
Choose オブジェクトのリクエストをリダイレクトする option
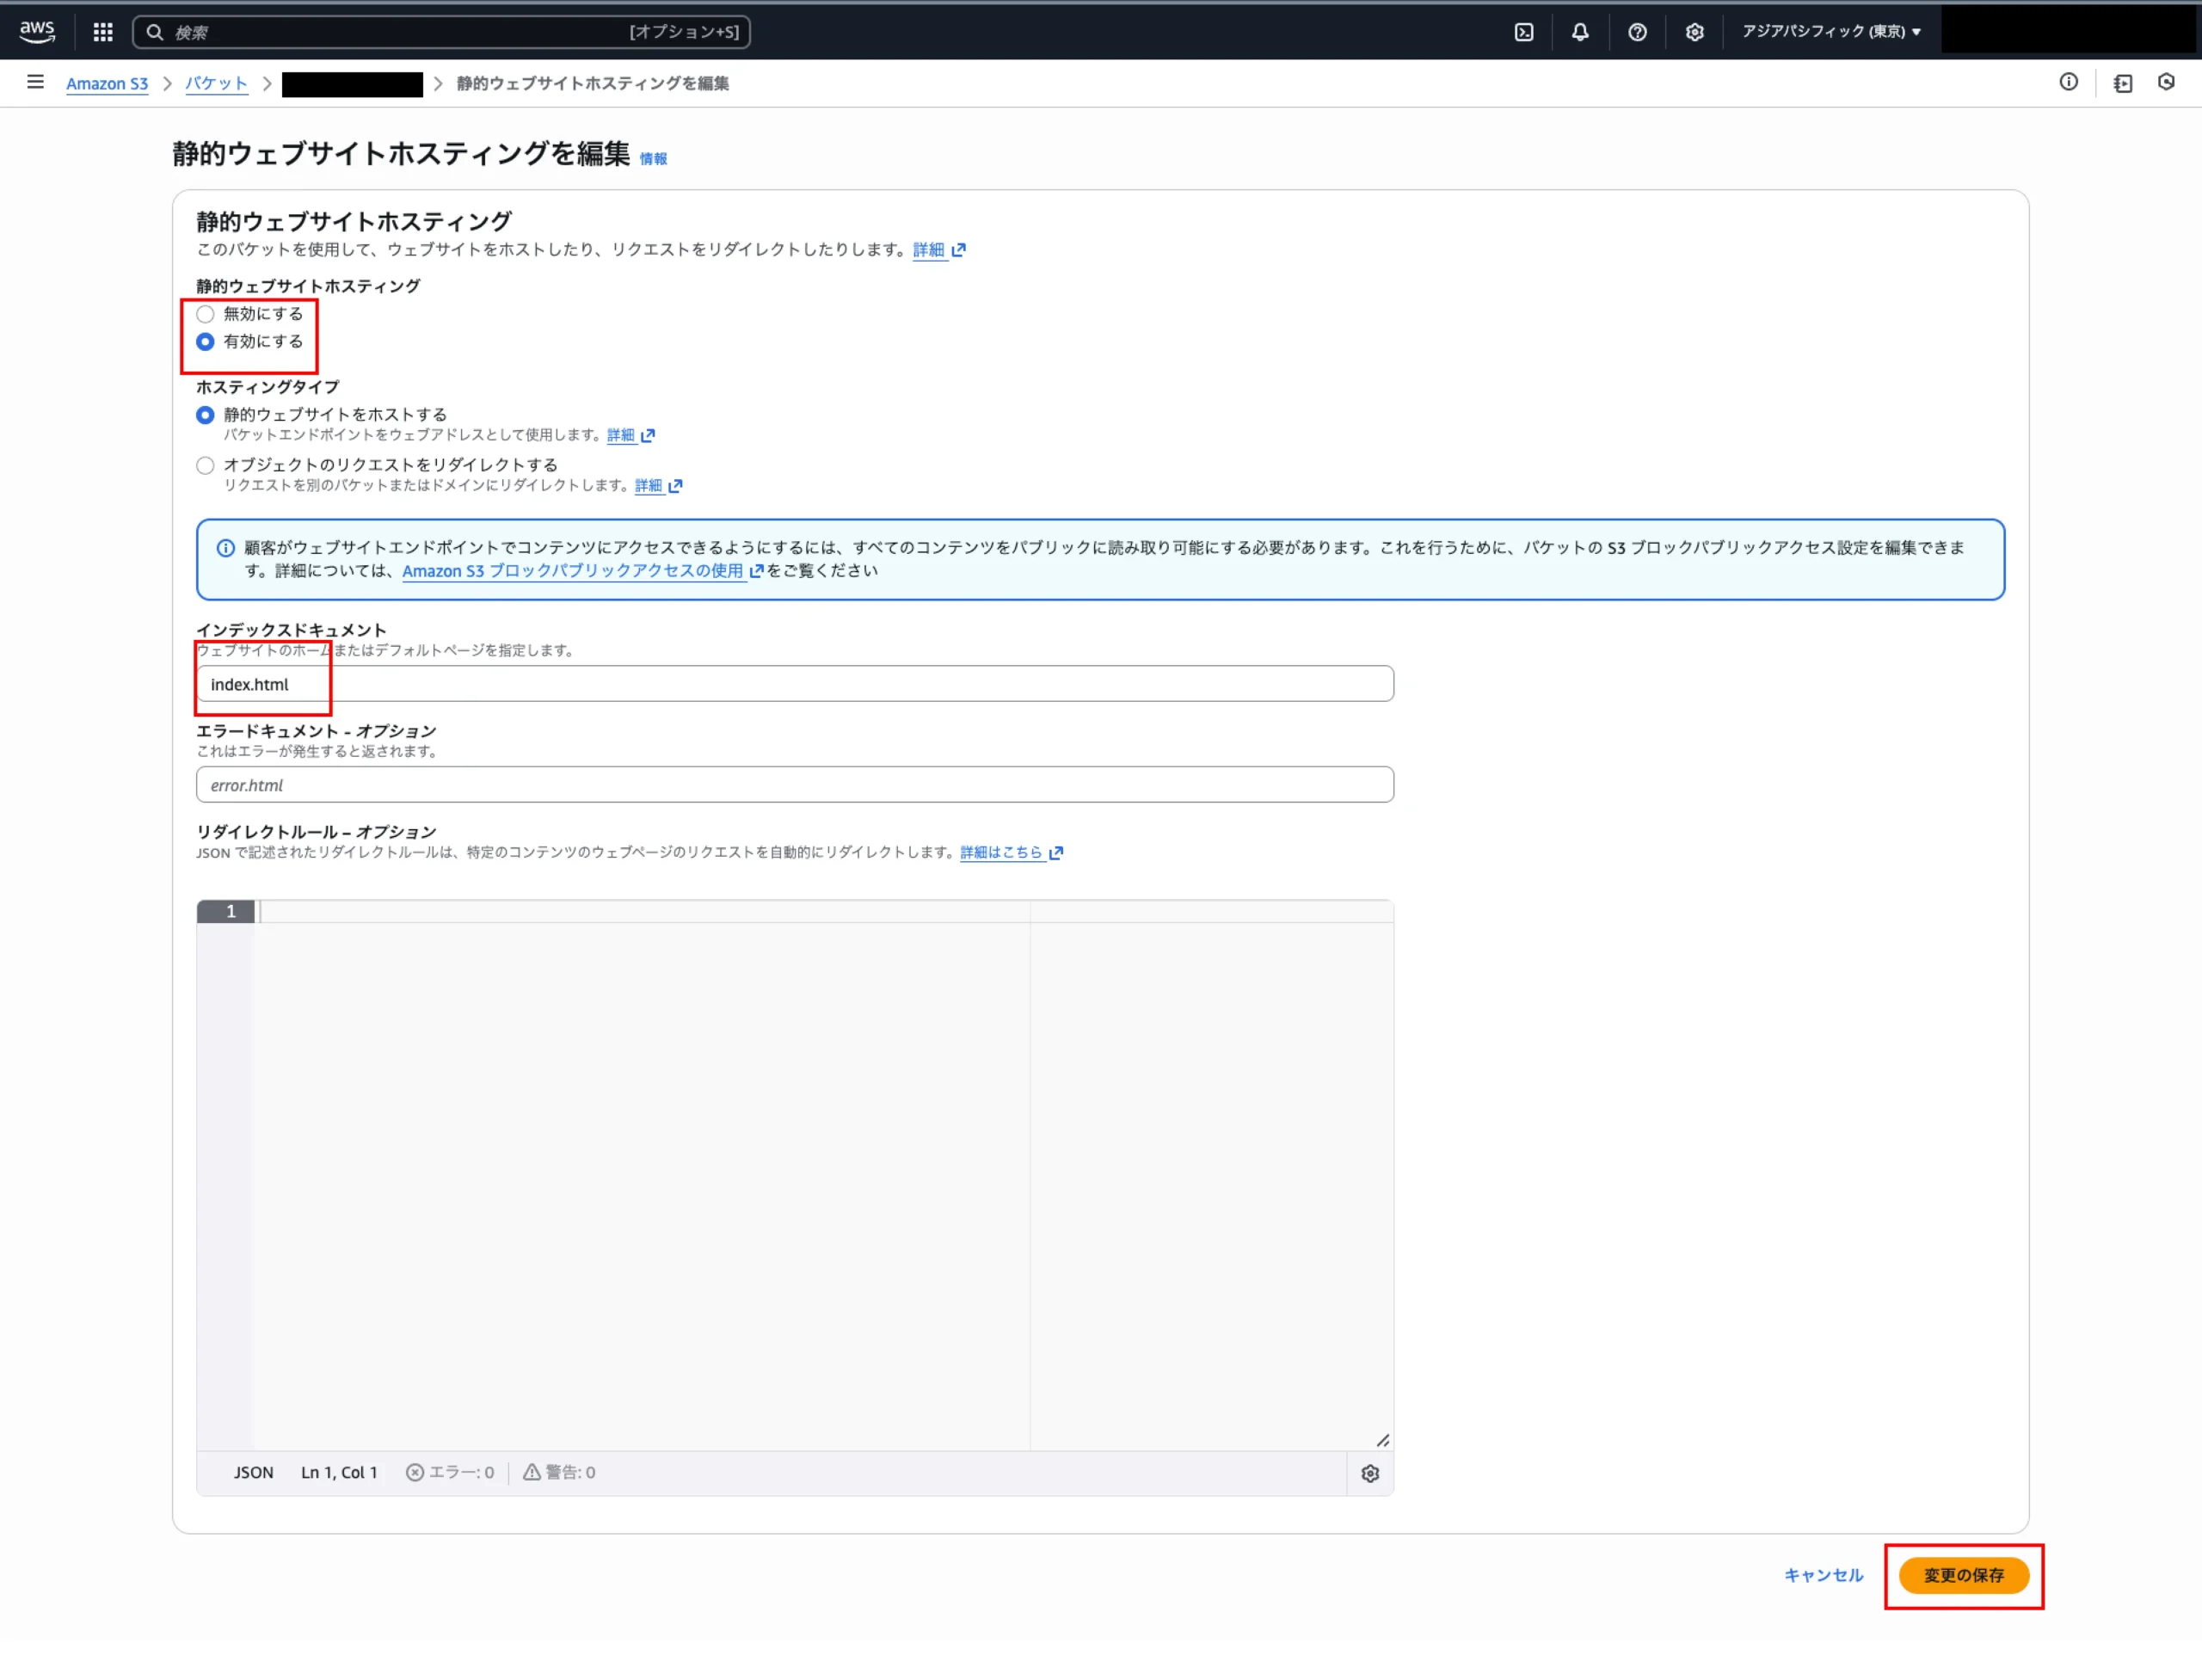205,465
